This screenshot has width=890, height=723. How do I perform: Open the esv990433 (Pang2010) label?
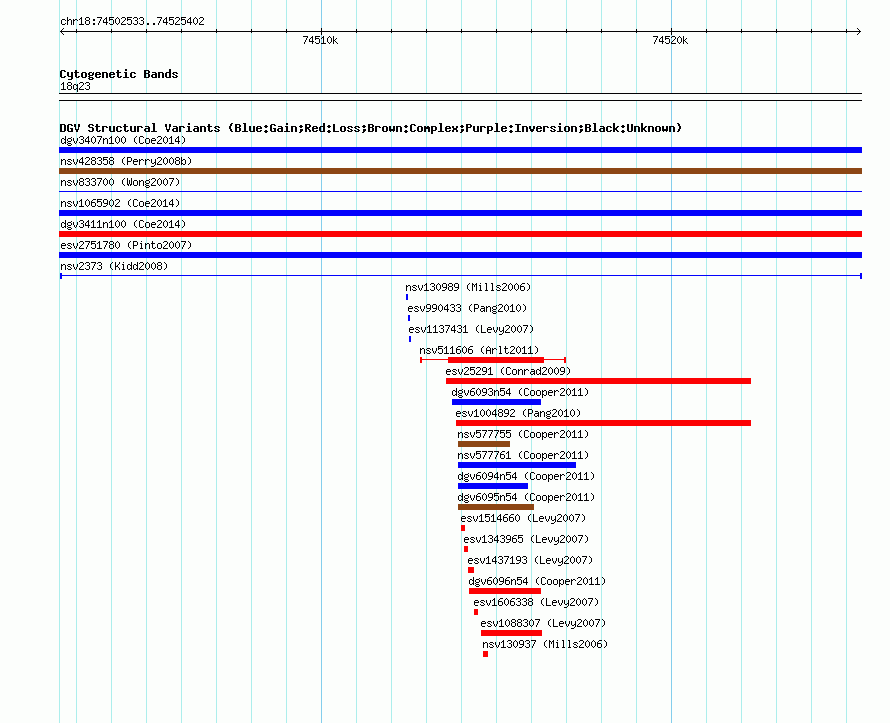click(x=467, y=308)
